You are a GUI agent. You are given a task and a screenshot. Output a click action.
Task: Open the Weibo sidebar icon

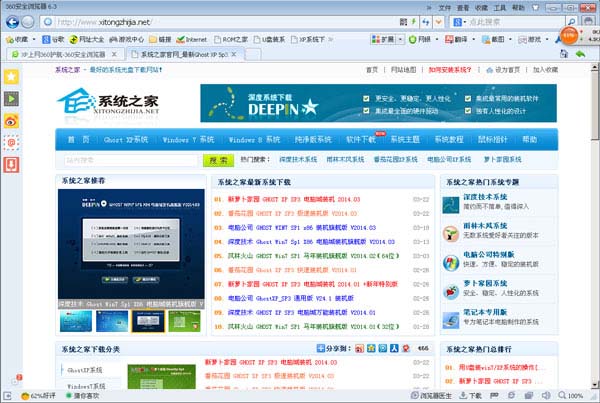(x=11, y=120)
